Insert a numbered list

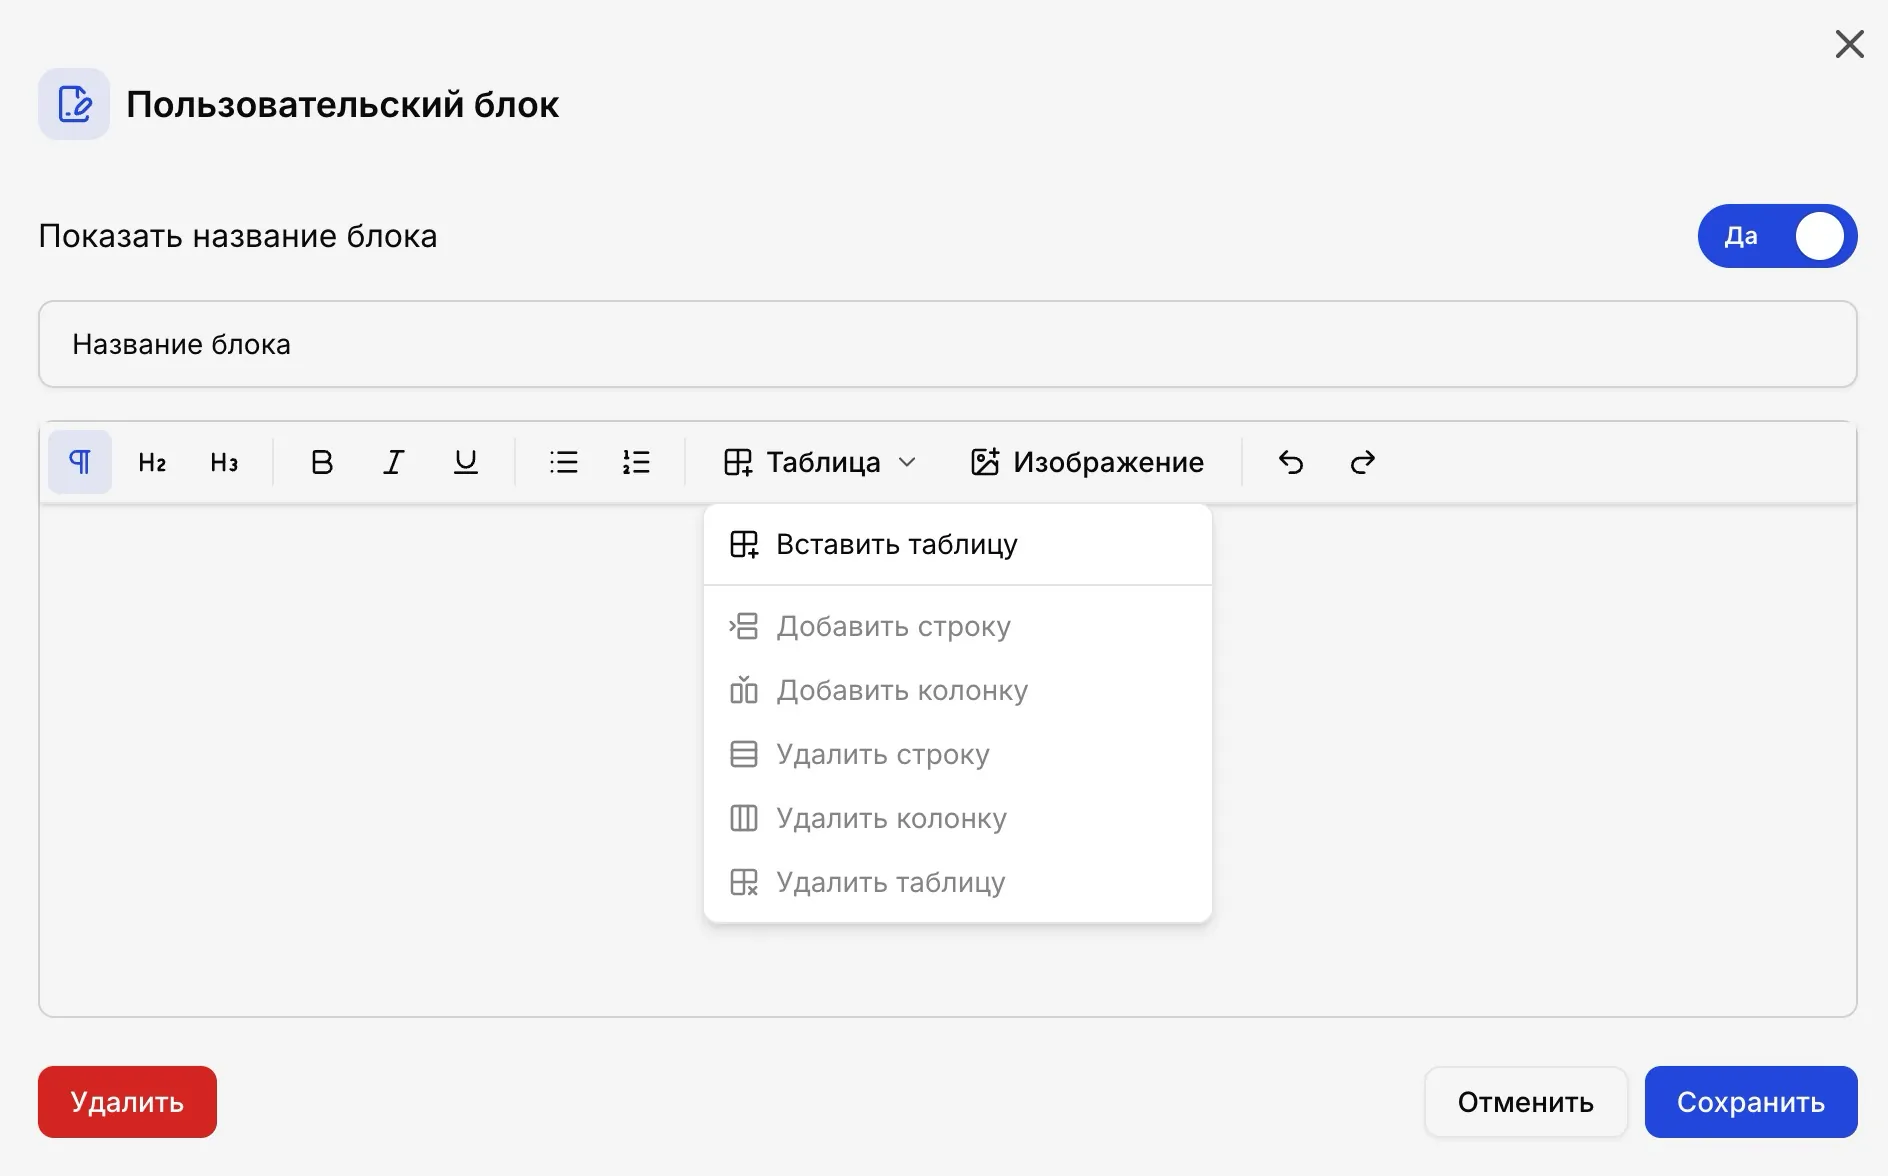tap(636, 462)
